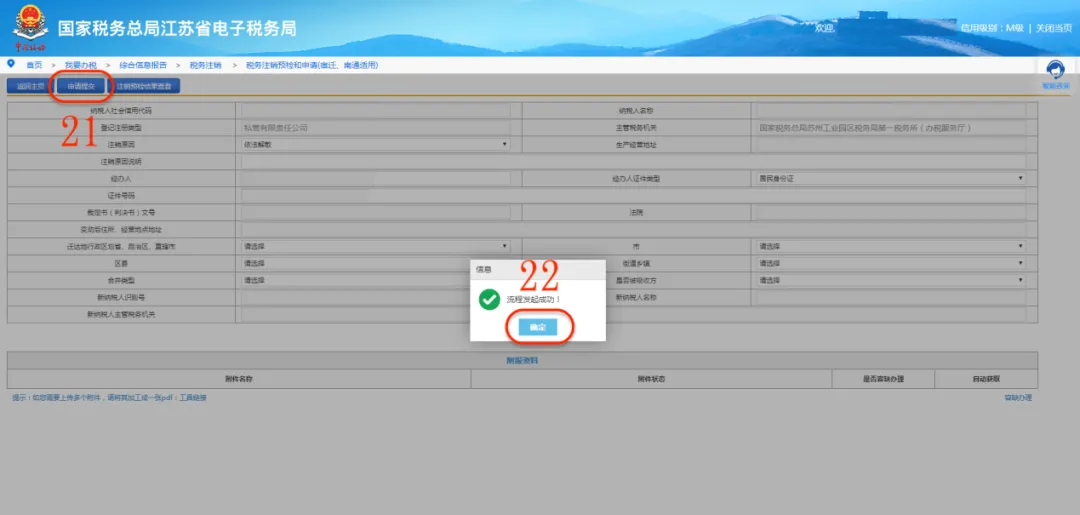Expand the 市 city dropdown

point(891,246)
